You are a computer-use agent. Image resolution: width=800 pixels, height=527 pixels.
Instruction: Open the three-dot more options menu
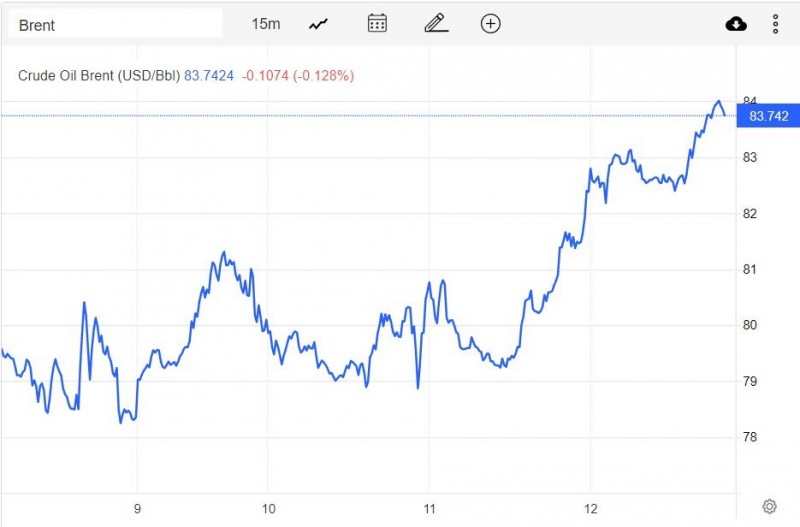[x=776, y=24]
